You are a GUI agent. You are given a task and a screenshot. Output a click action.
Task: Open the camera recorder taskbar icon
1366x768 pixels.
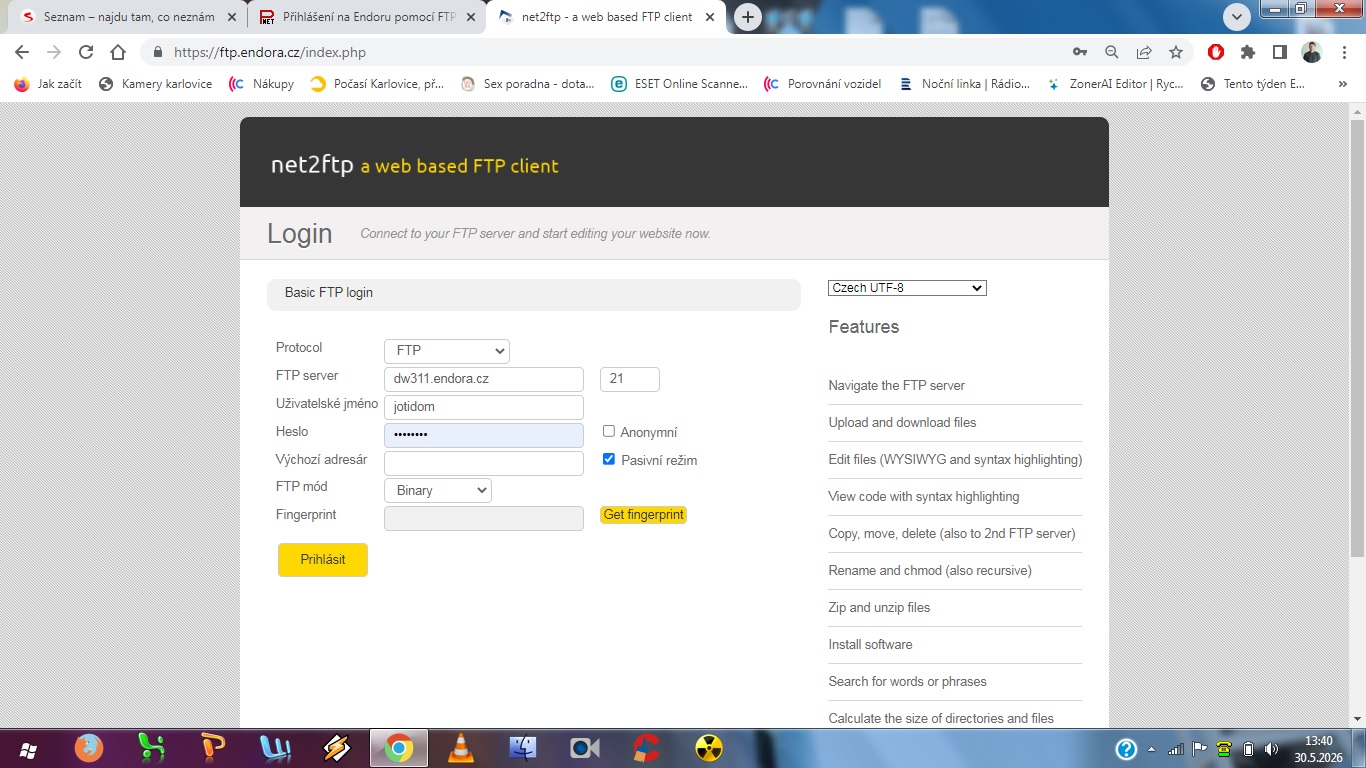click(585, 748)
